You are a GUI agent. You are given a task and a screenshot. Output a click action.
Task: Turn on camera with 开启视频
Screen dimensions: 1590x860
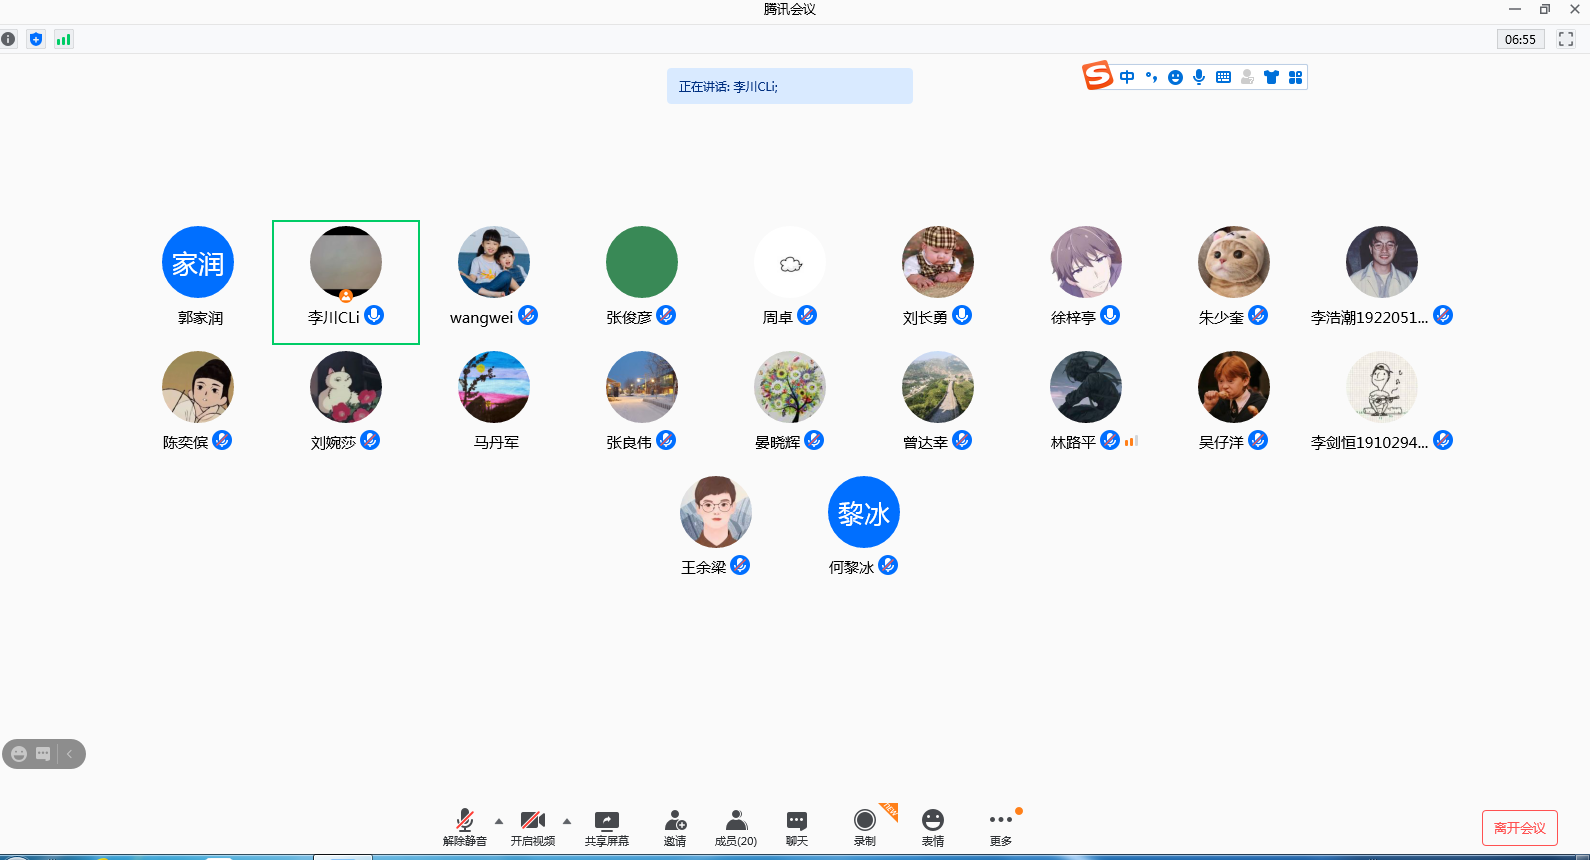pos(533,827)
